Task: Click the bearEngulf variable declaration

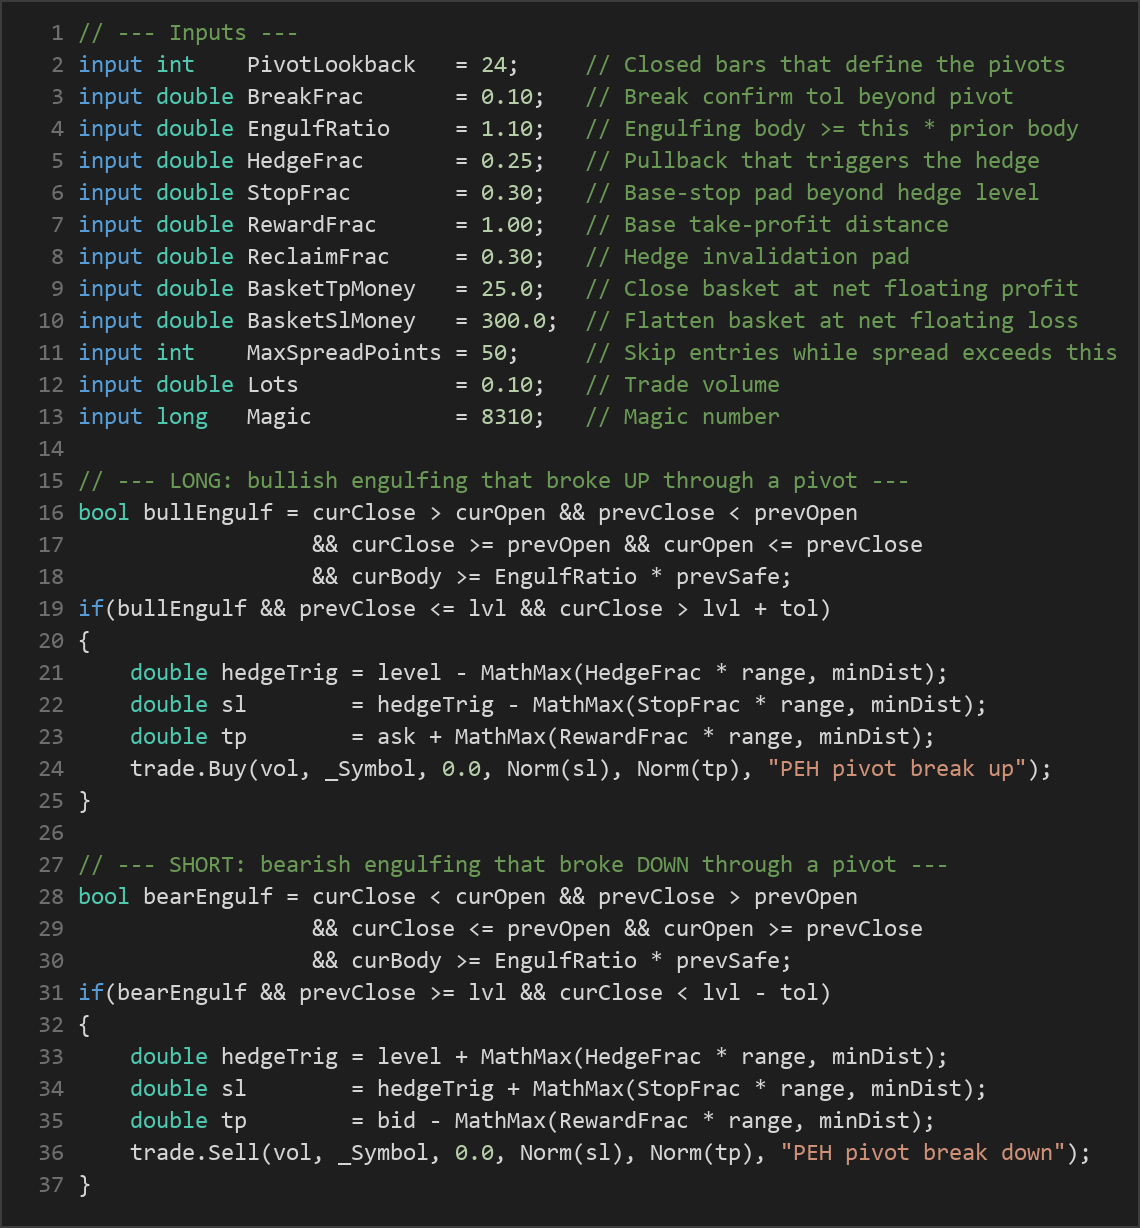Action: pyautogui.click(x=208, y=897)
